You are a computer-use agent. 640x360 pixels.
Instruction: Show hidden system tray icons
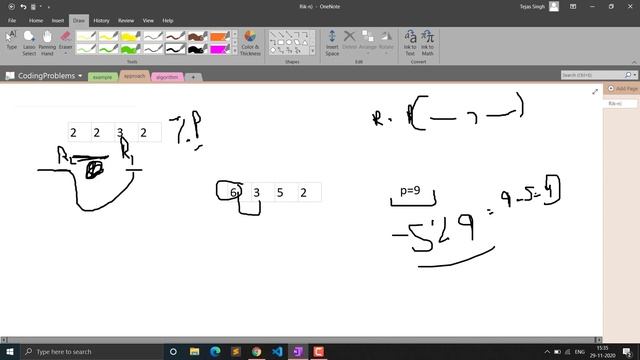(x=547, y=351)
